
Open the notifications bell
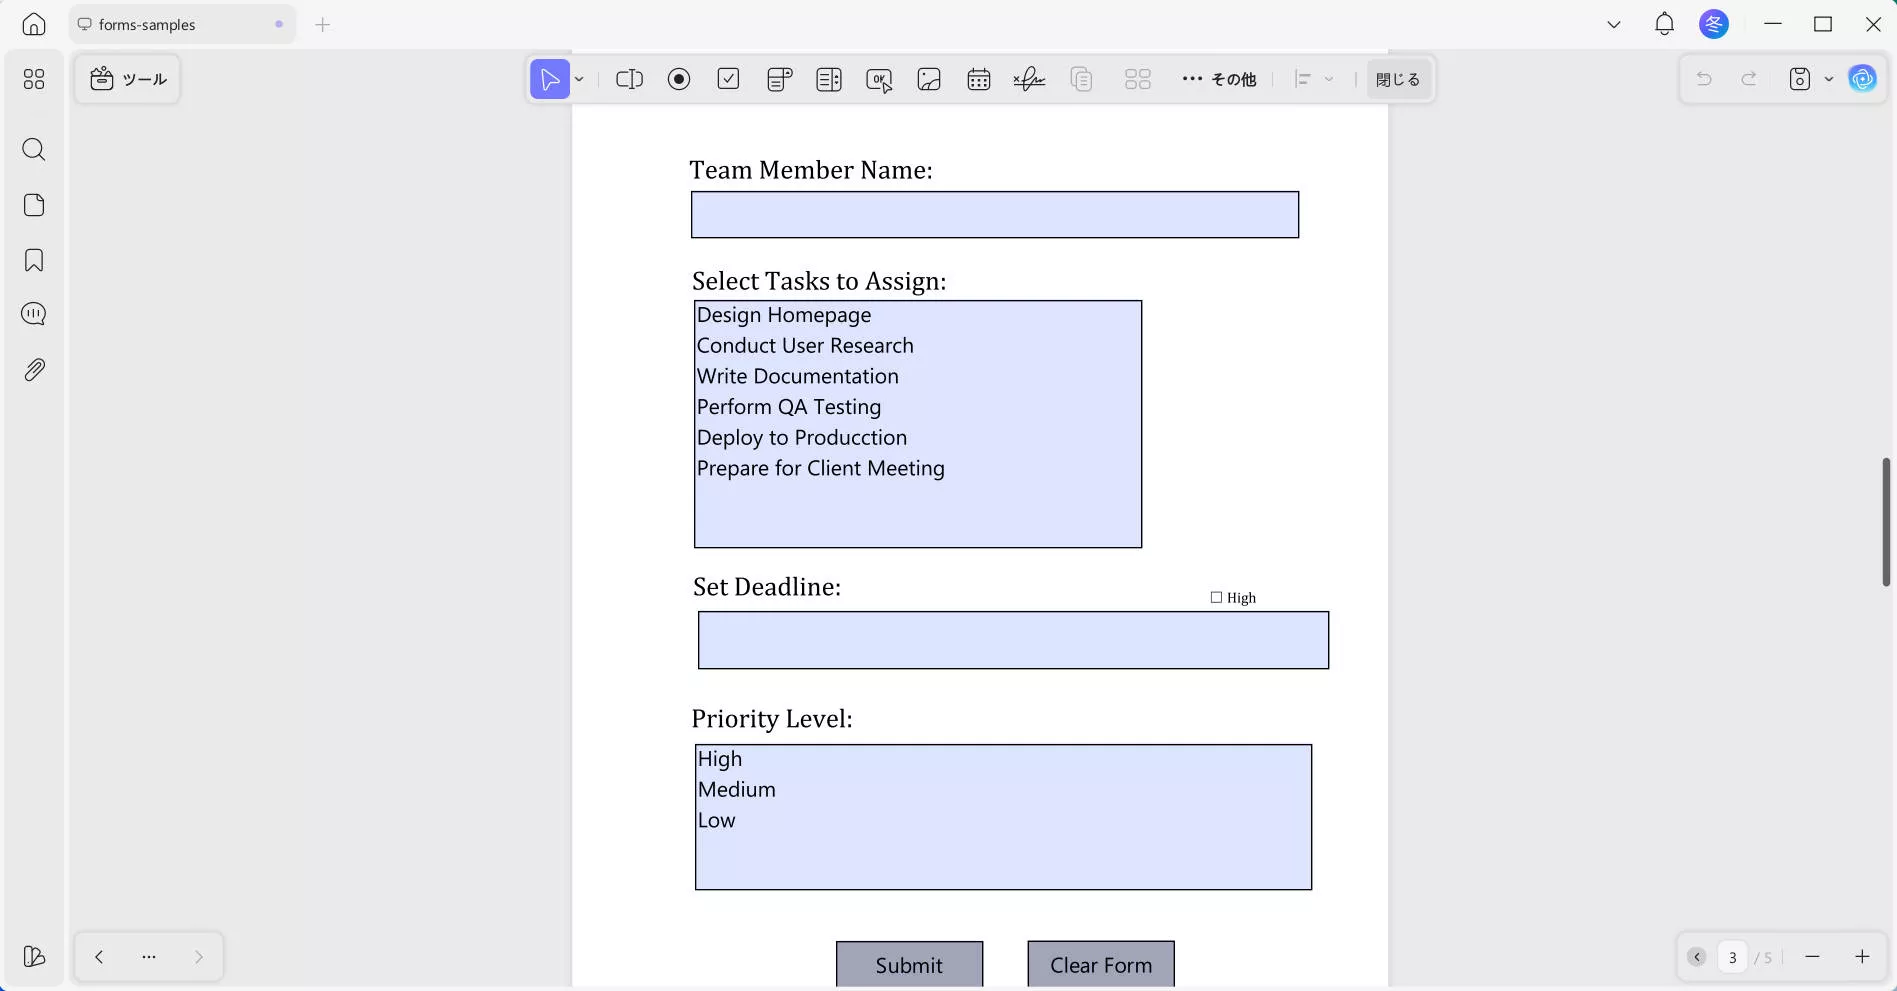pyautogui.click(x=1664, y=25)
